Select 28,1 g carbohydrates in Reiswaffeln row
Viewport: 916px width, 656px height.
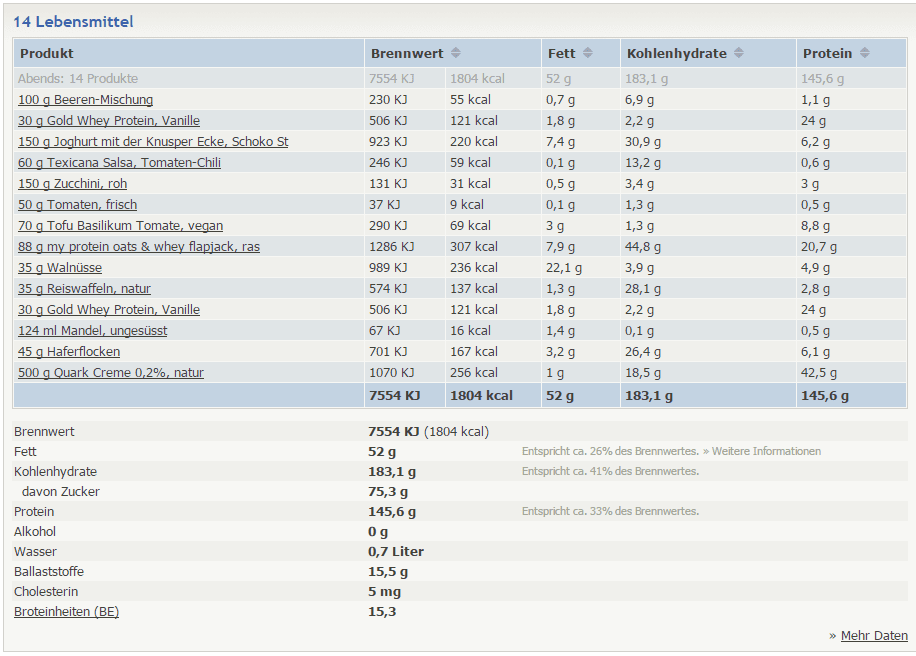pos(643,289)
